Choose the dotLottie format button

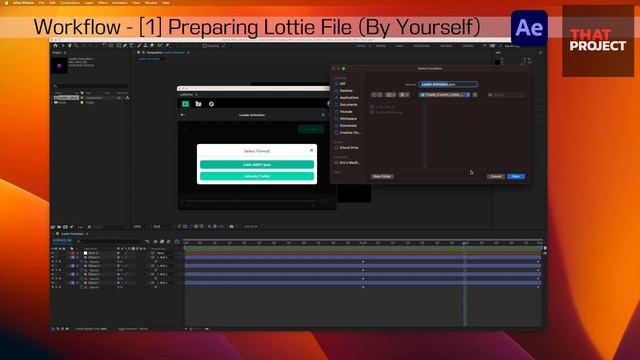click(257, 176)
